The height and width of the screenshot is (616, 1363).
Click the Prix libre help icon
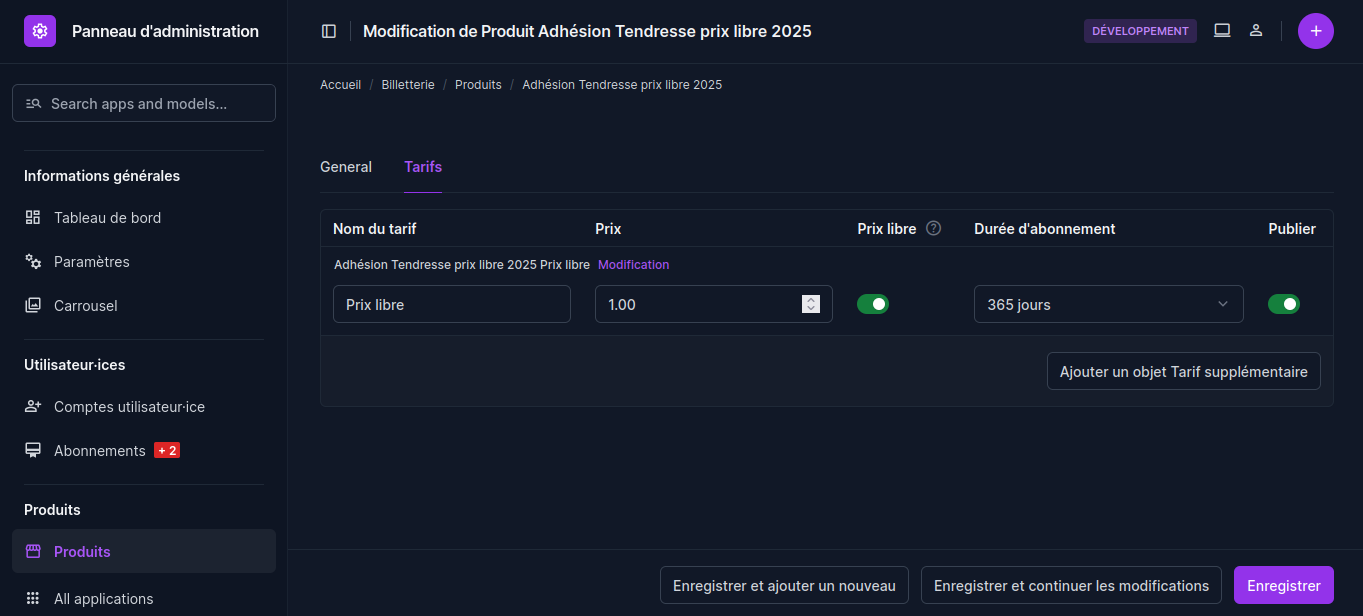[x=933, y=228]
